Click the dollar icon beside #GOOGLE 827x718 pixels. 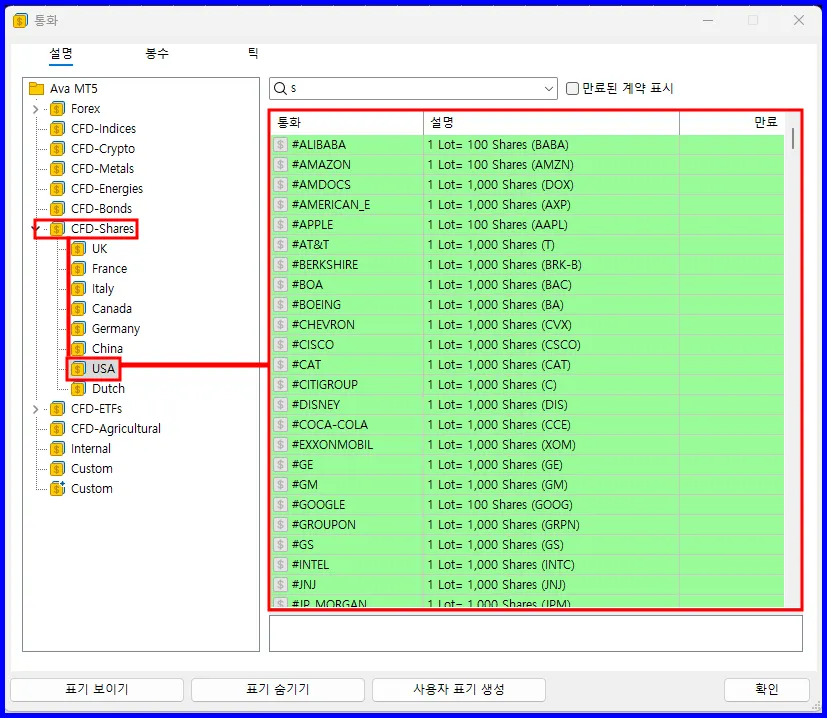281,505
